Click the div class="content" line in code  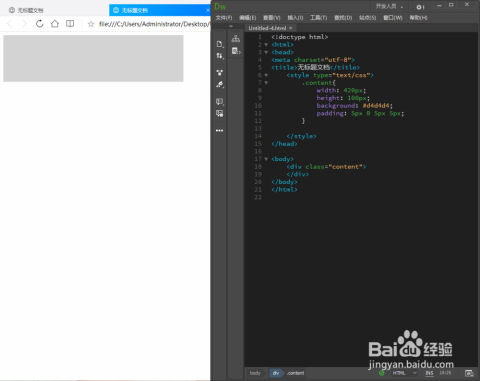(326, 167)
